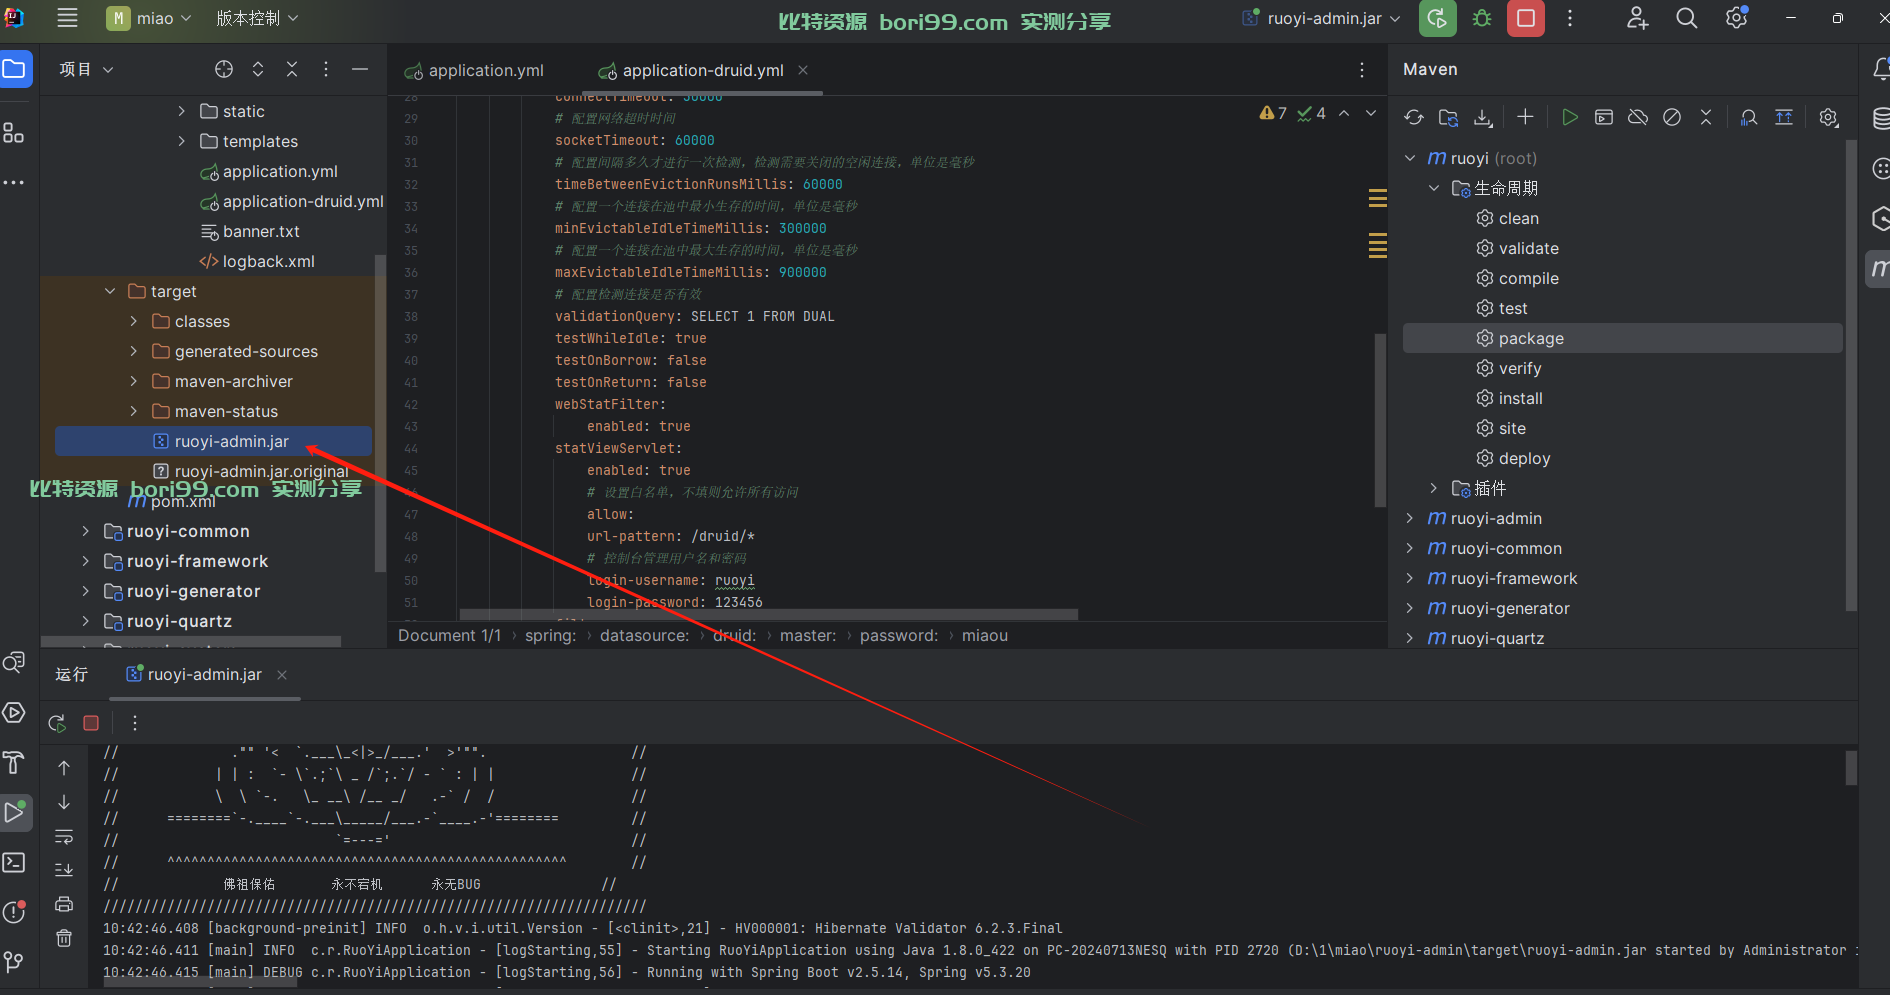
Task: Open the Services tool window
Action: coord(14,713)
